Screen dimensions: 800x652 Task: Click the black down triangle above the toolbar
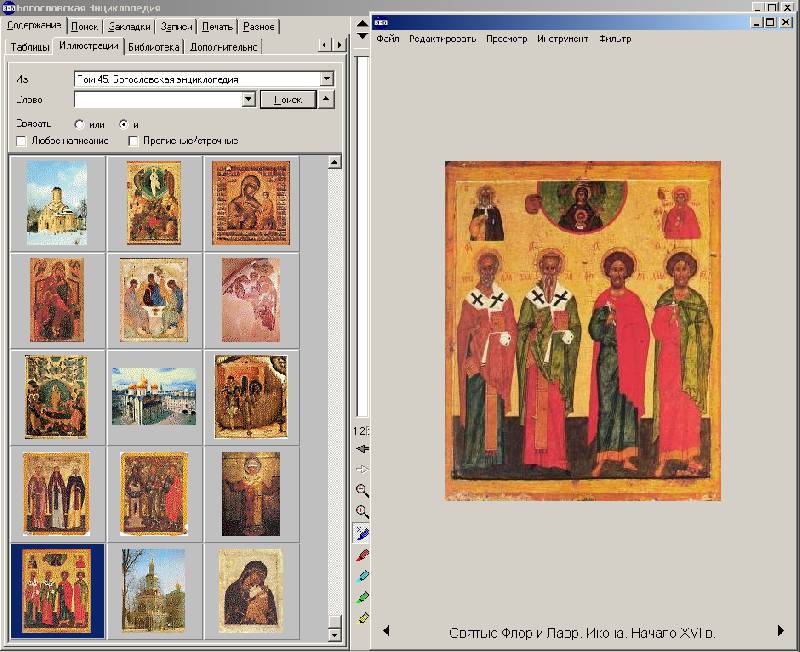click(x=362, y=36)
